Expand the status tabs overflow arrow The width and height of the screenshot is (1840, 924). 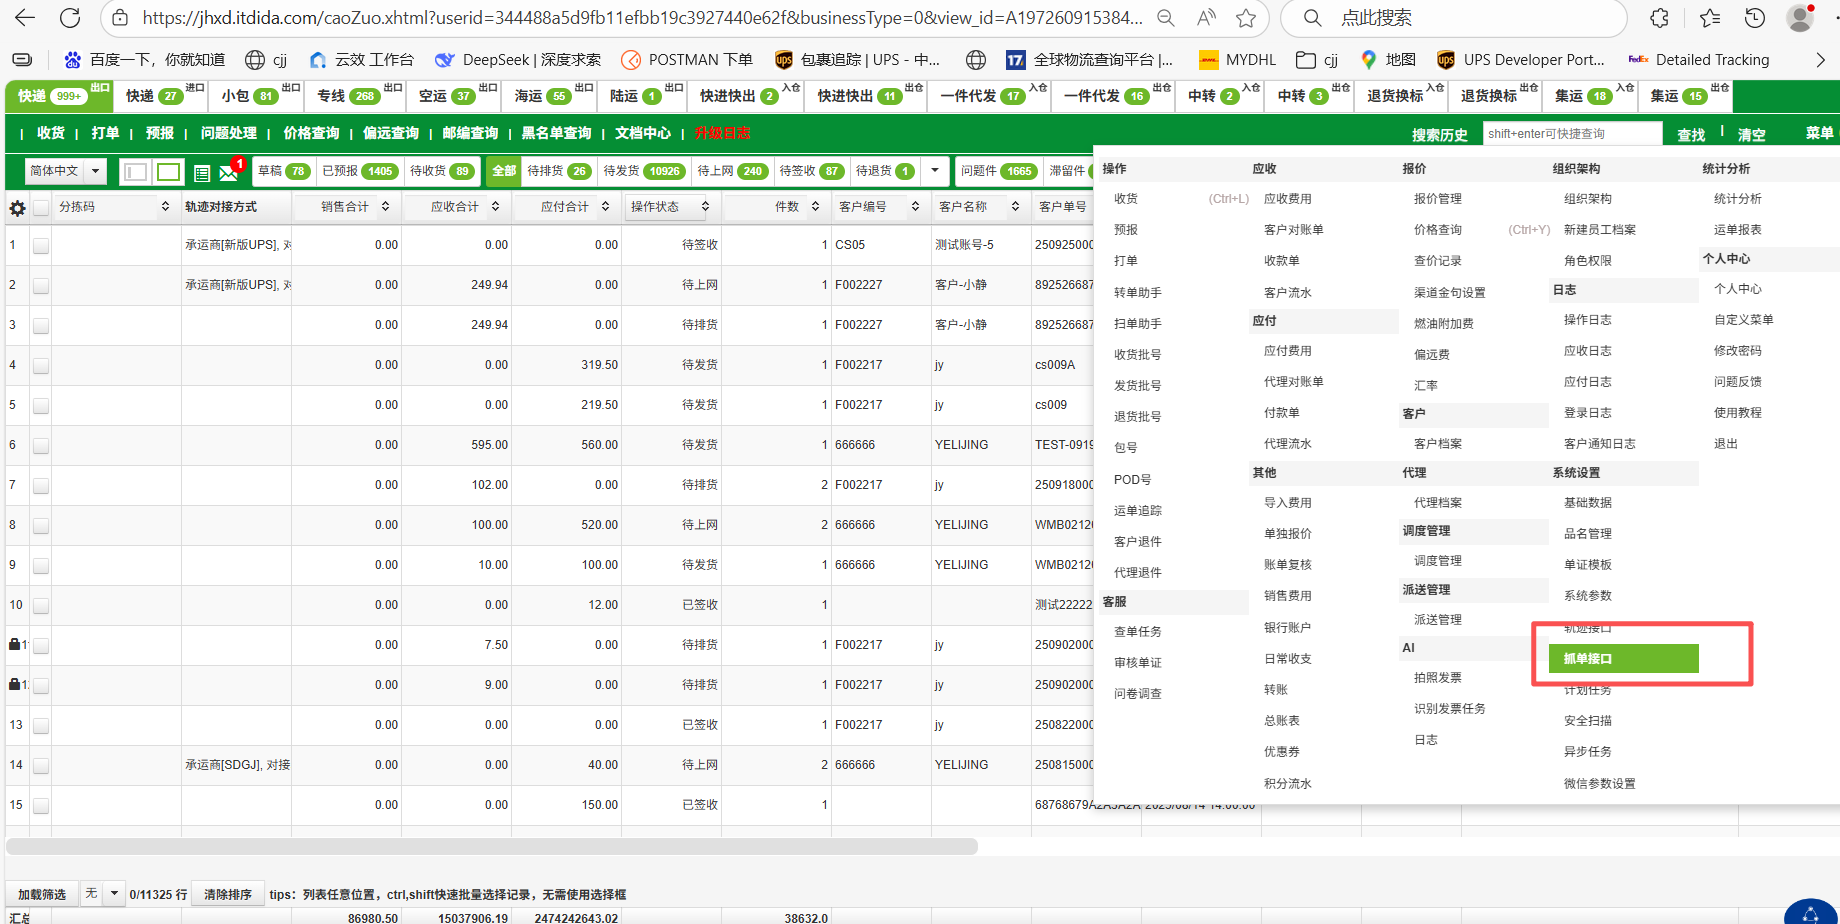point(935,171)
